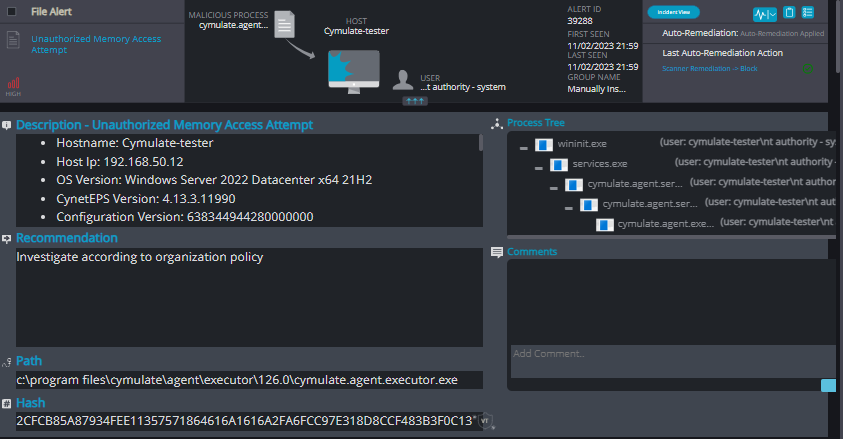Click the document icon beside the alert name
843x439 pixels.
[x=13, y=40]
